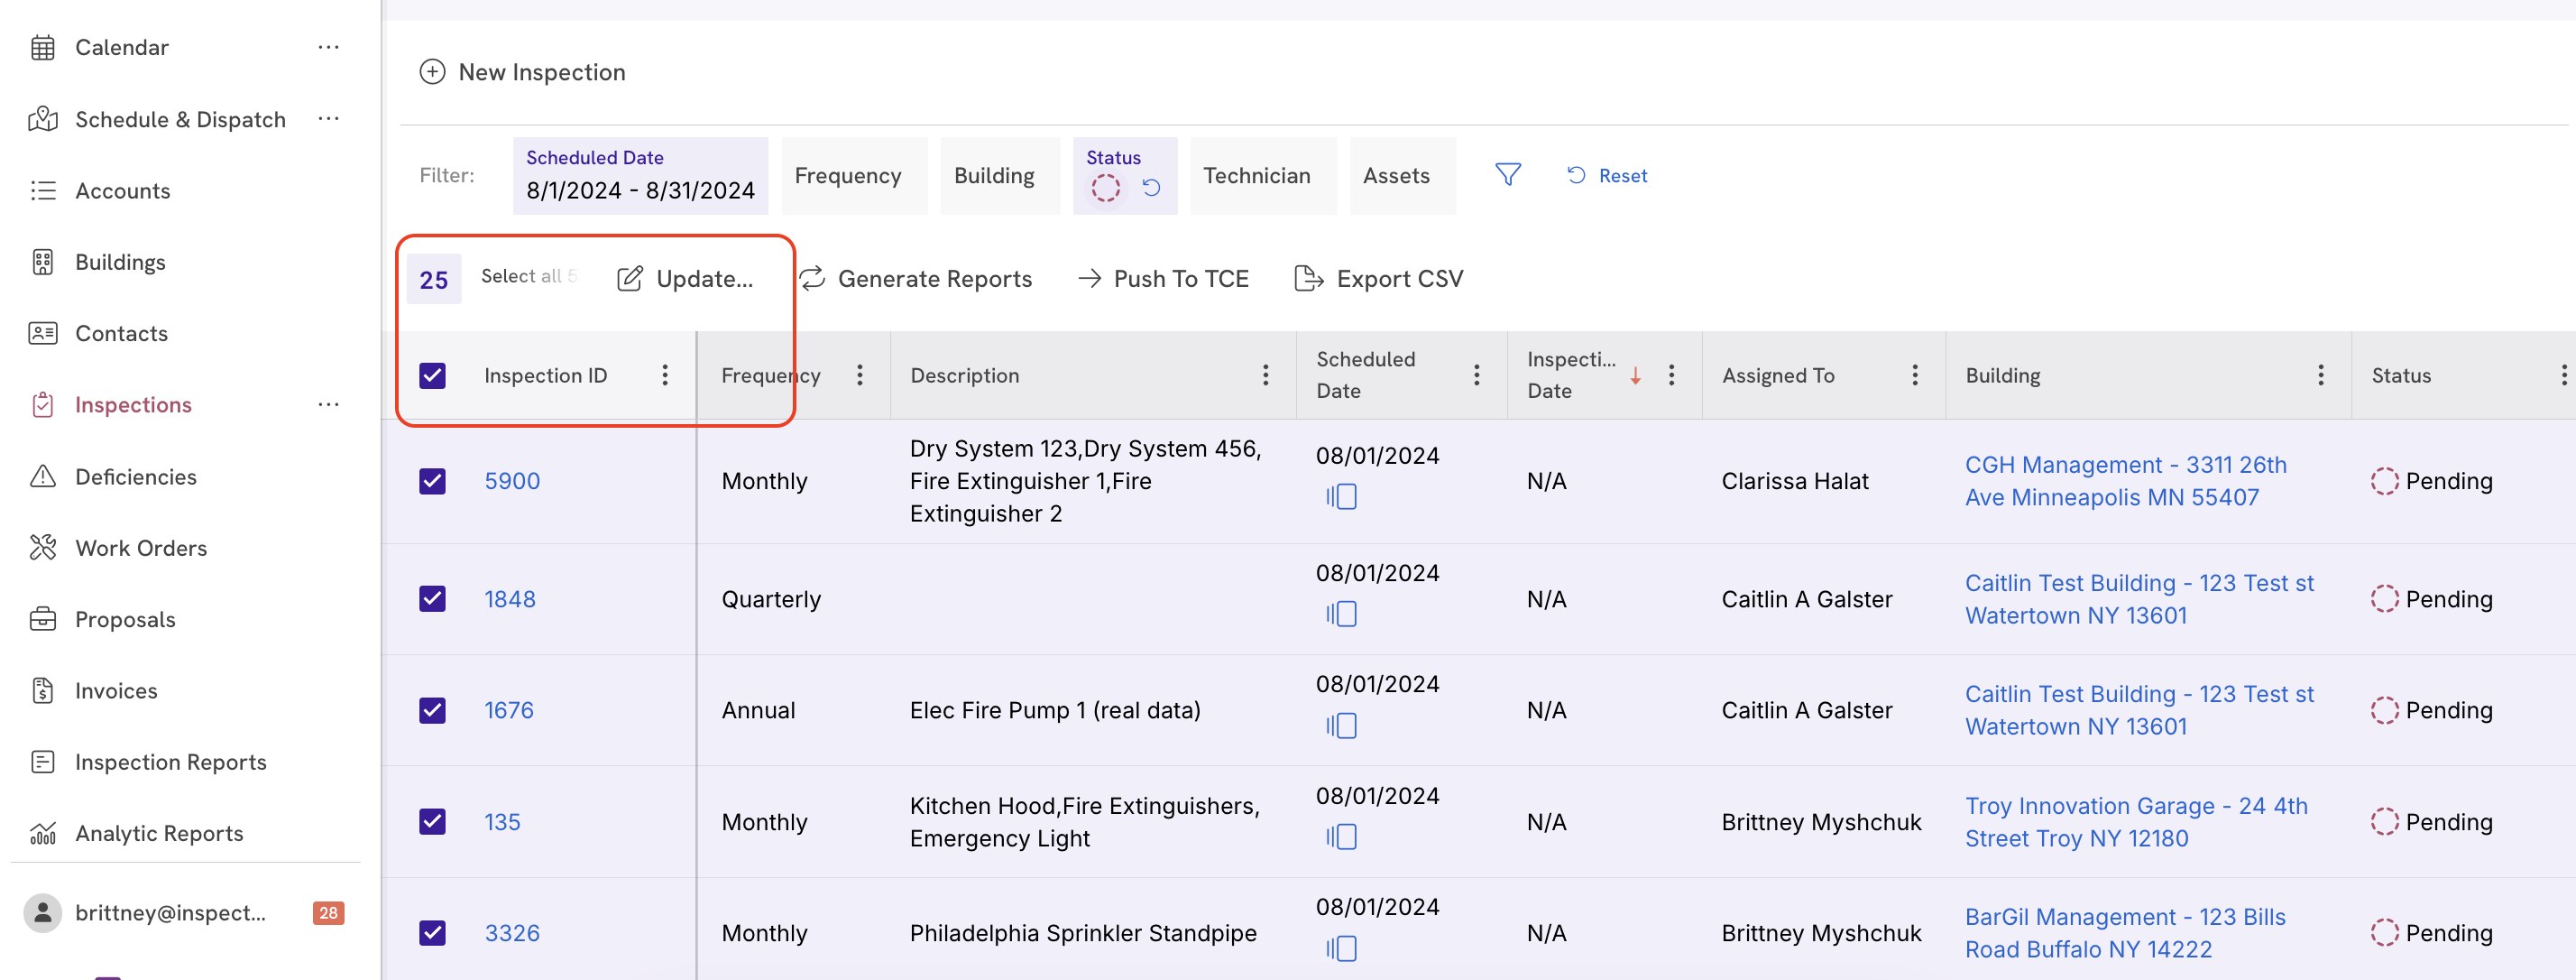Viewport: 2576px width, 980px height.
Task: Open the Calendar section in sidebar
Action: pos(122,47)
